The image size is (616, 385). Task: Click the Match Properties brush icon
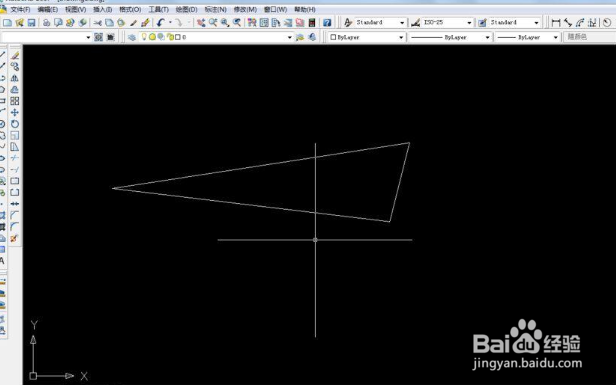click(x=133, y=23)
